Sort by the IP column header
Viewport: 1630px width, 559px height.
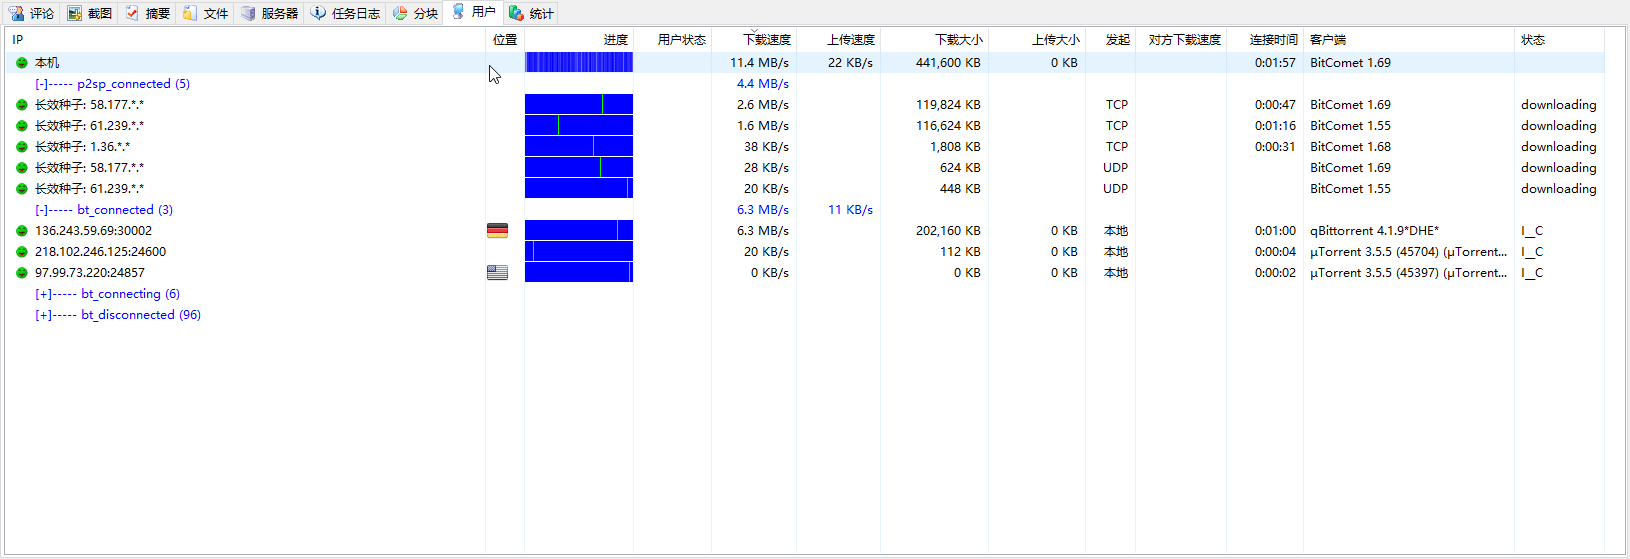(245, 40)
